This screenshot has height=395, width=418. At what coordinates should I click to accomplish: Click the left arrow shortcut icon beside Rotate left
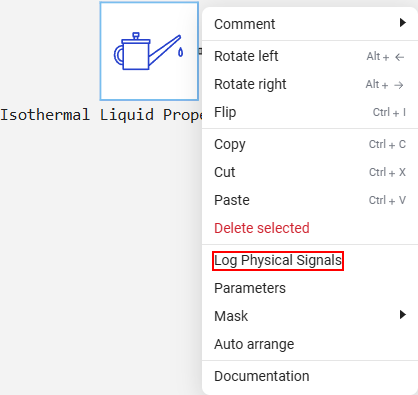click(x=399, y=57)
